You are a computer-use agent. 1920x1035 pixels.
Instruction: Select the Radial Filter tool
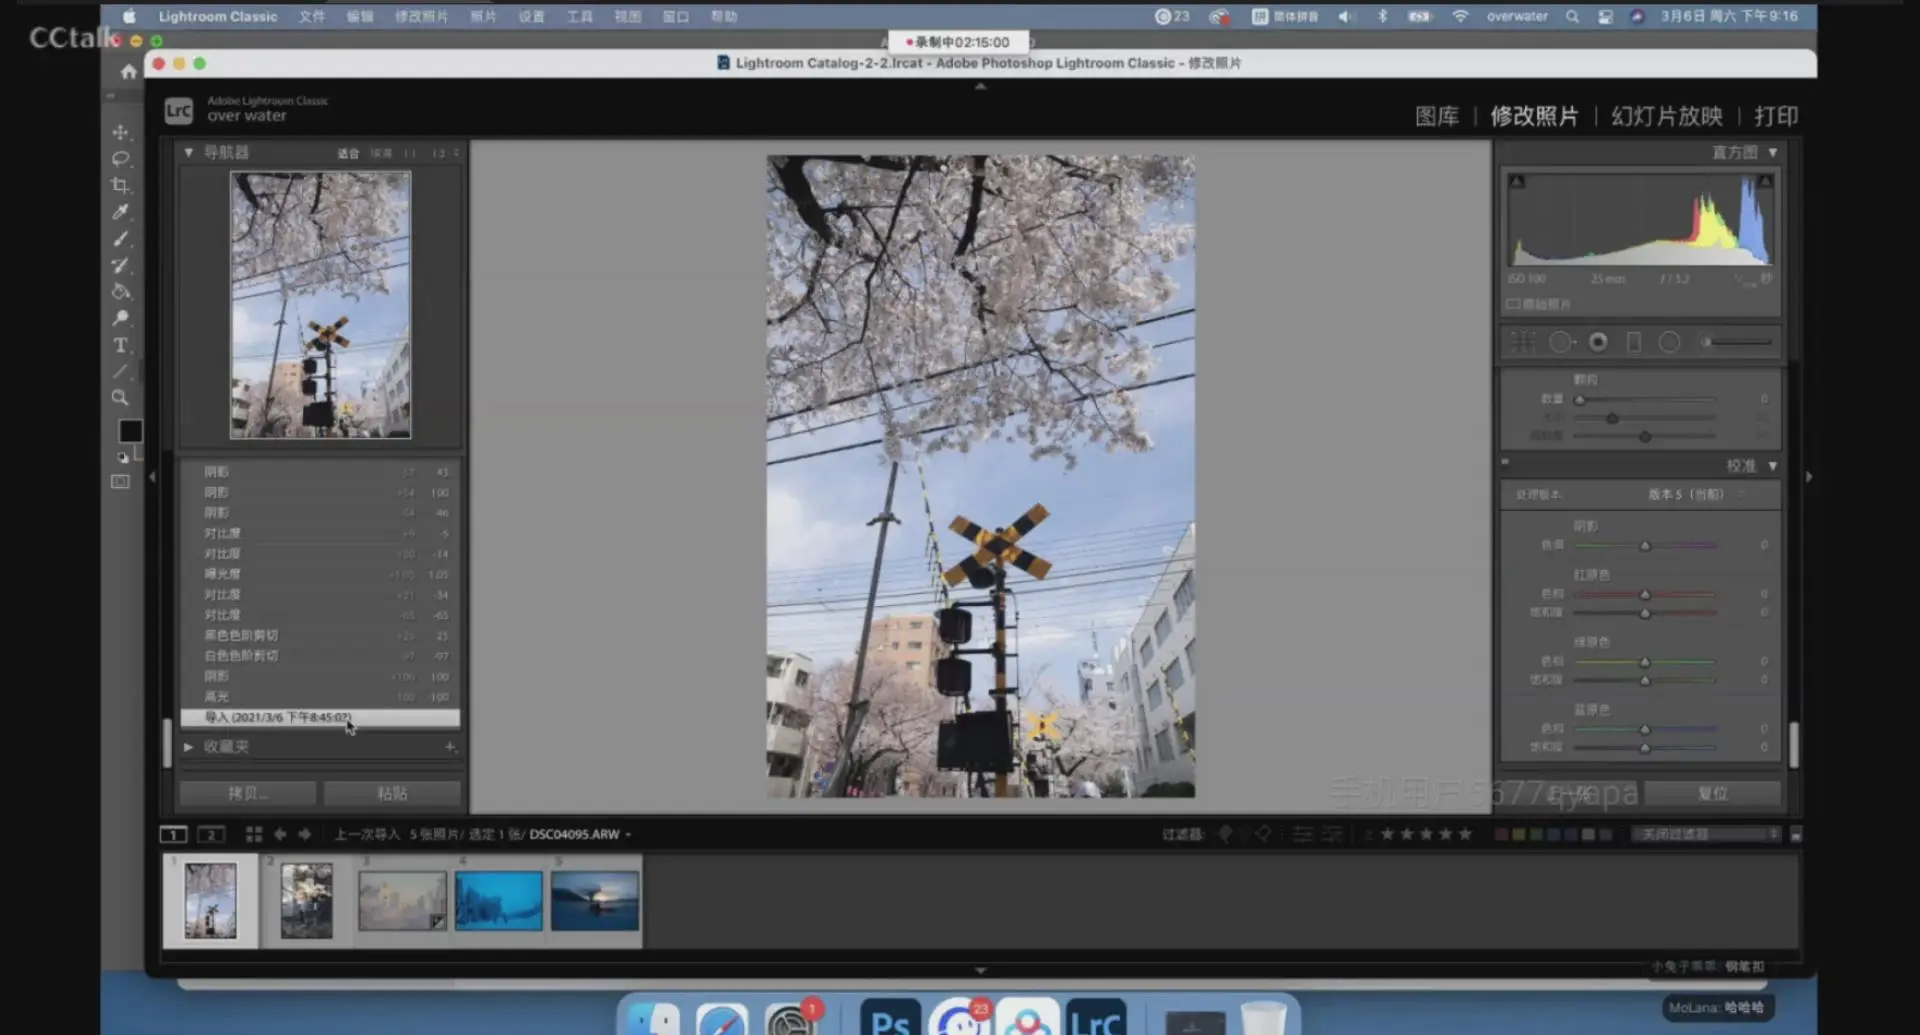[1669, 342]
